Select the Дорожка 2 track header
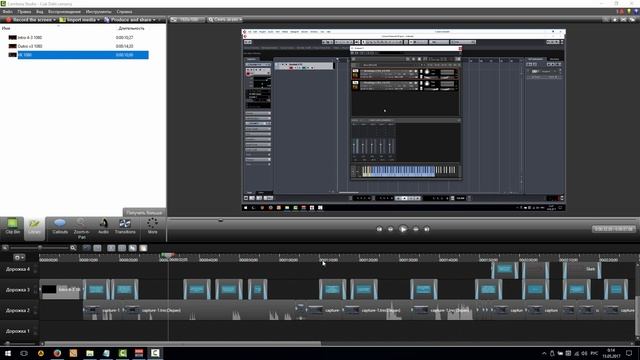Screen dimensions: 640x360 (18, 310)
